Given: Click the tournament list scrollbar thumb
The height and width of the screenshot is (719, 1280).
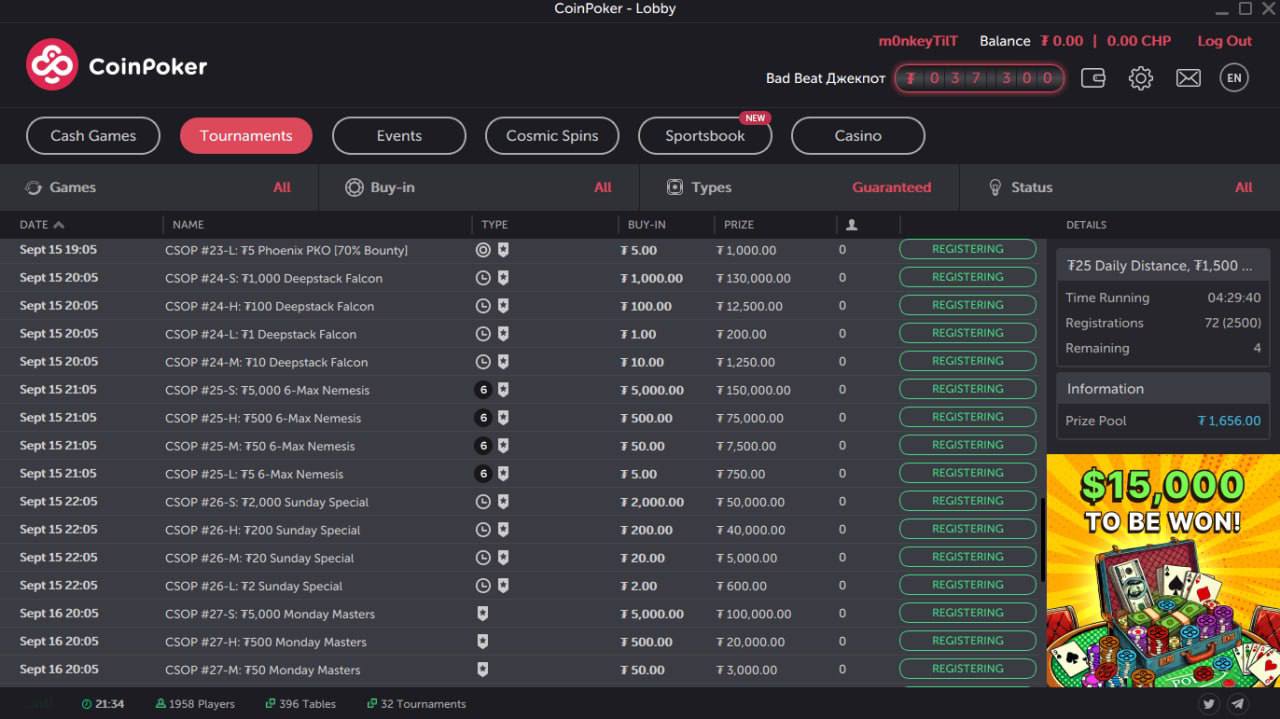Looking at the screenshot, I should [1042, 542].
